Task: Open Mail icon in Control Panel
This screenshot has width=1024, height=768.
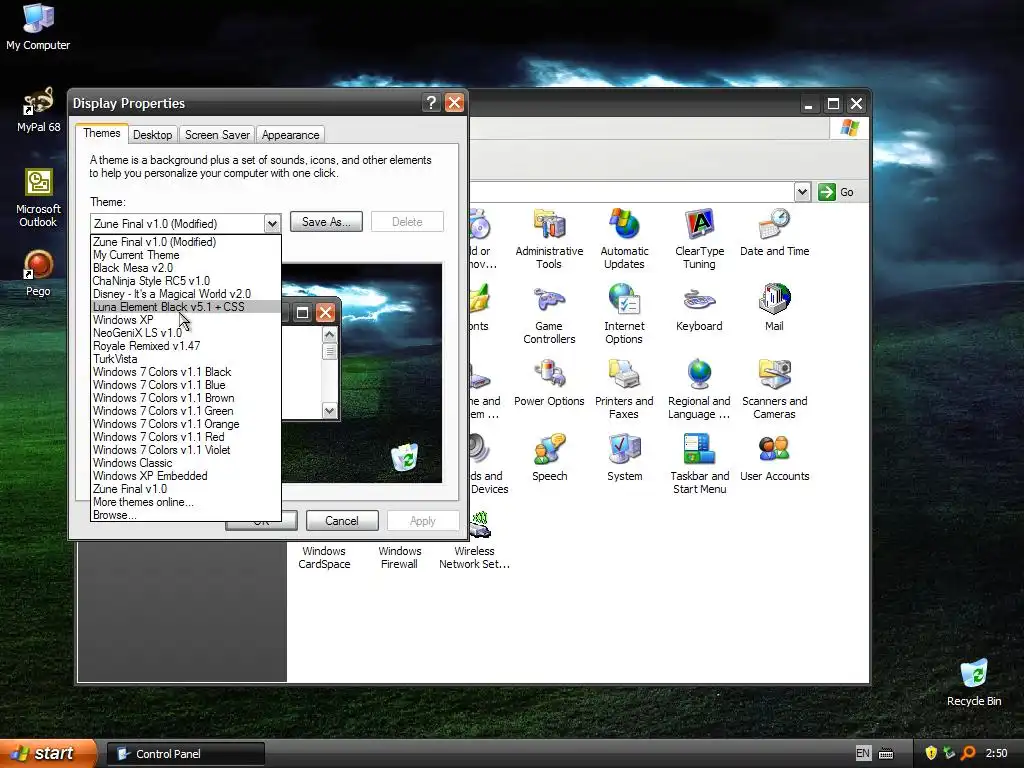Action: coord(774,308)
